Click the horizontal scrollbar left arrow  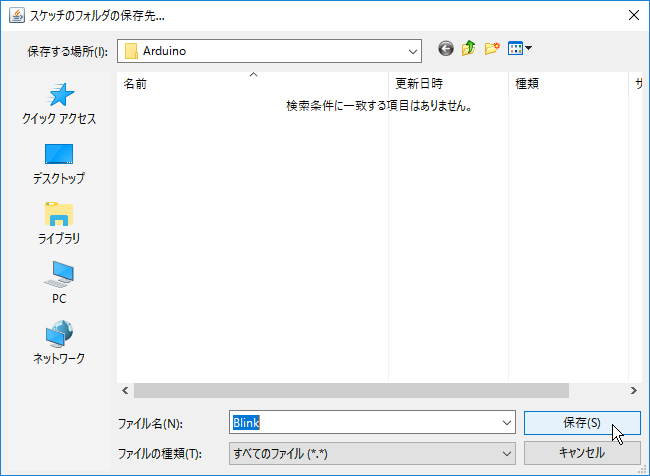pyautogui.click(x=125, y=391)
